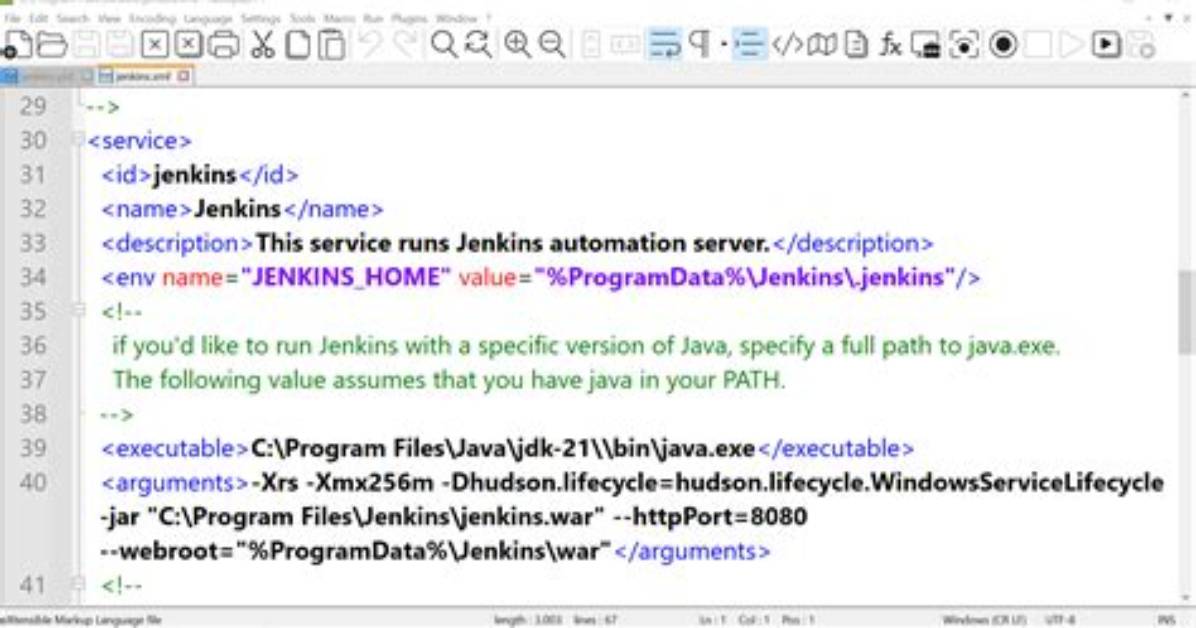Open the Document List panel icon
Screen dimensions: 1196x628
coord(856,45)
